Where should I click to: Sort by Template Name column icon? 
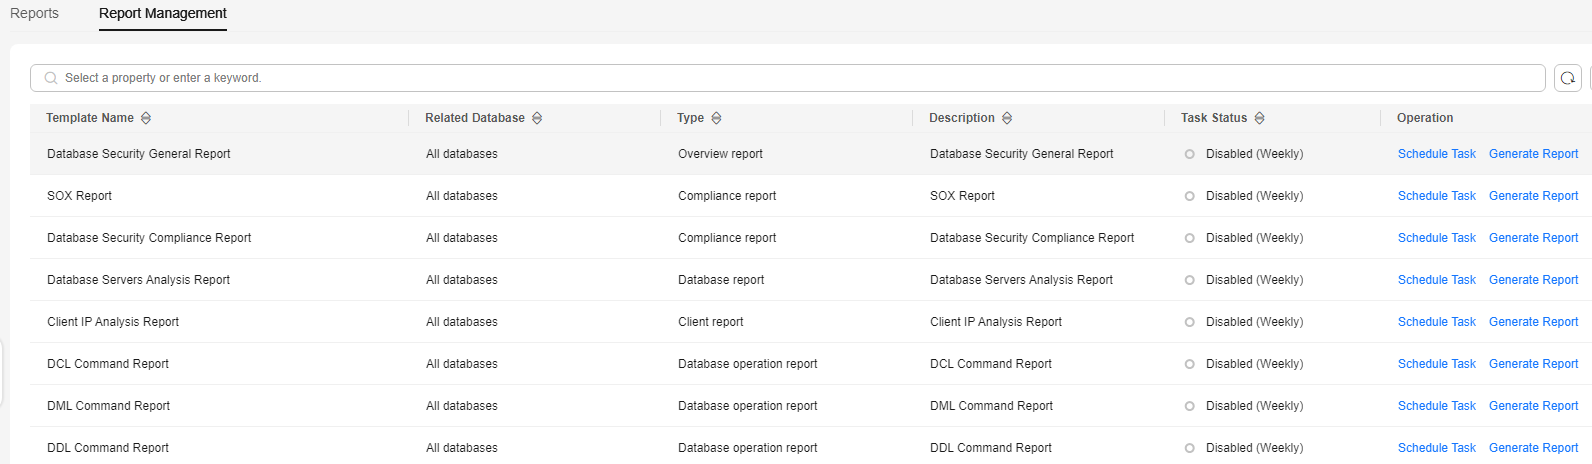146,118
